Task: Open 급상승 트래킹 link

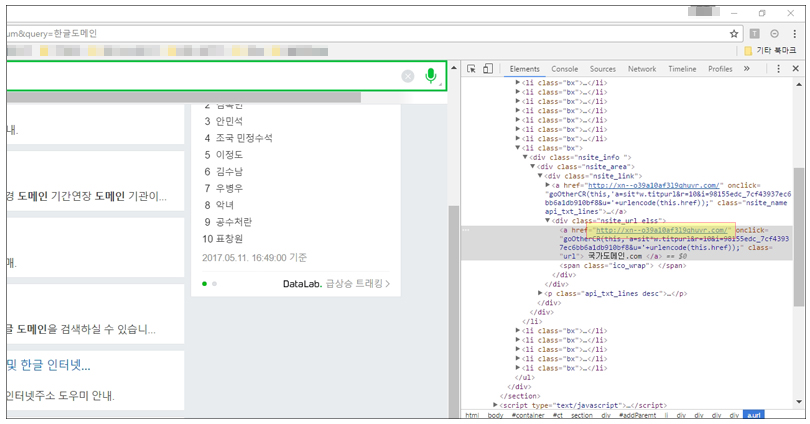Action: pos(357,284)
